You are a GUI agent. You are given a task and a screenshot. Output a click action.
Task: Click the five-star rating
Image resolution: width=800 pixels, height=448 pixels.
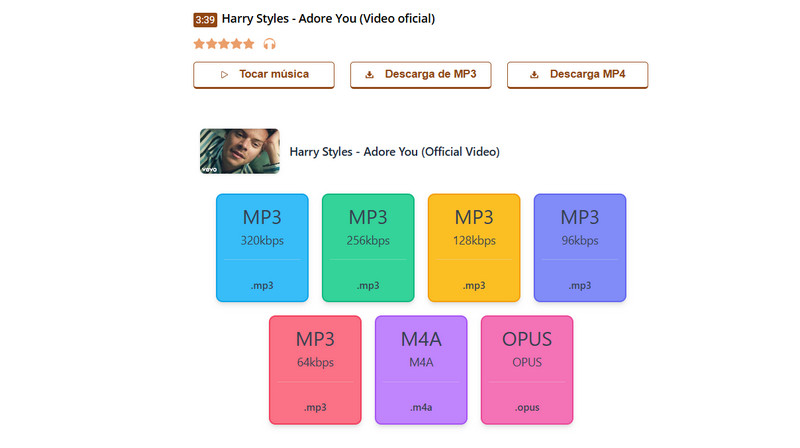pos(224,44)
